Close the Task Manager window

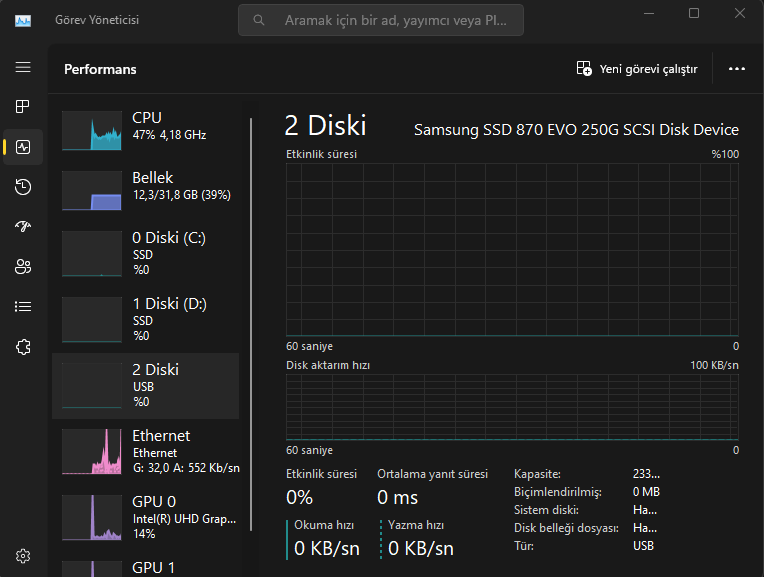point(740,13)
